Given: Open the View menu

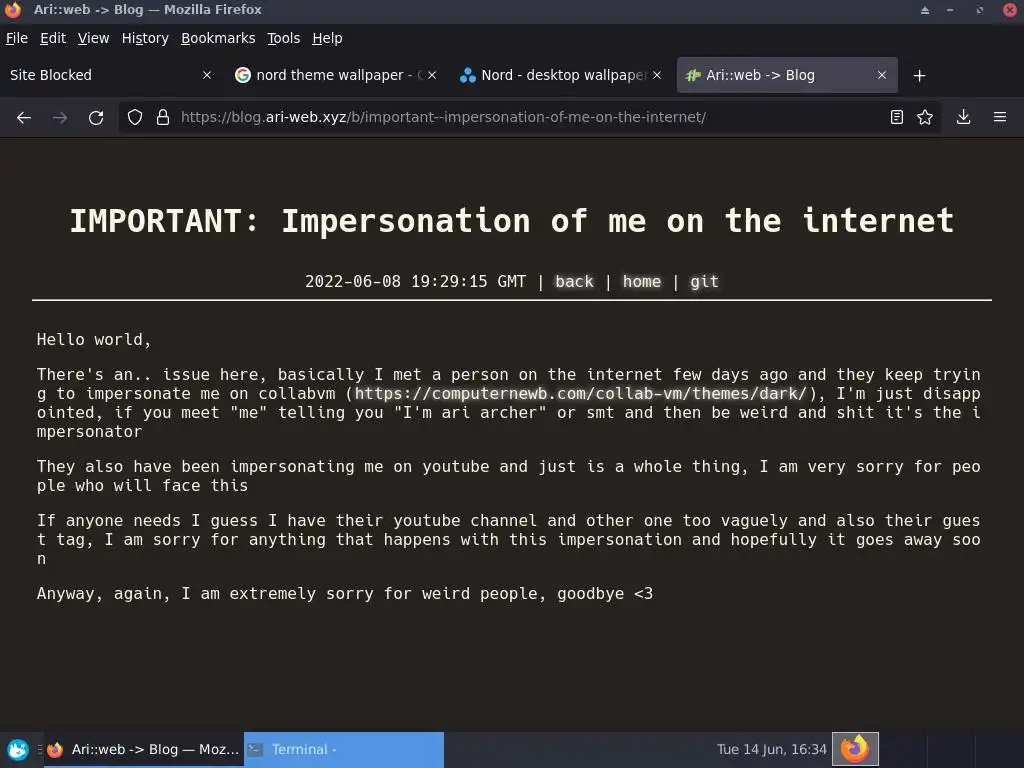Looking at the screenshot, I should coord(93,39).
